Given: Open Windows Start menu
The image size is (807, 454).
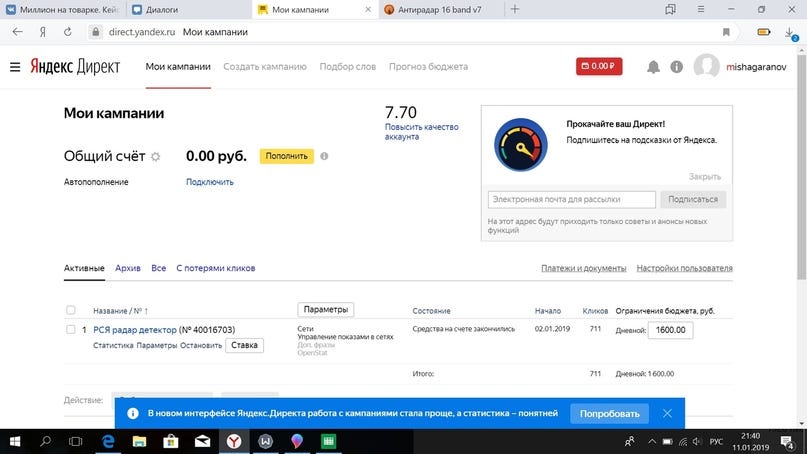Looking at the screenshot, I should tap(15, 441).
